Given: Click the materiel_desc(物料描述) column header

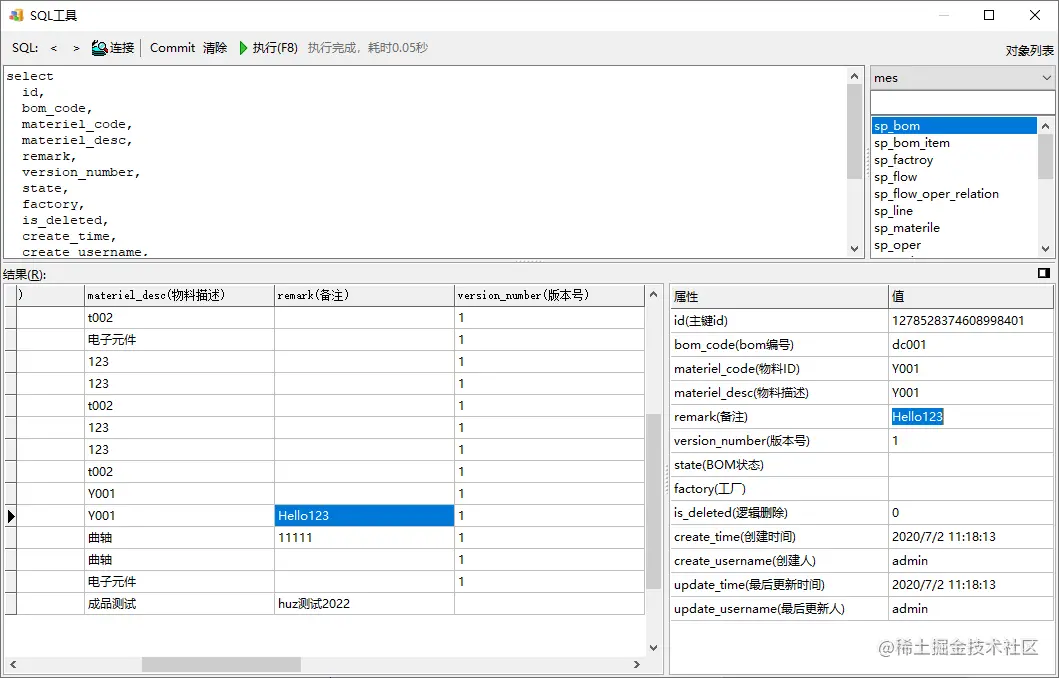Looking at the screenshot, I should pos(180,295).
